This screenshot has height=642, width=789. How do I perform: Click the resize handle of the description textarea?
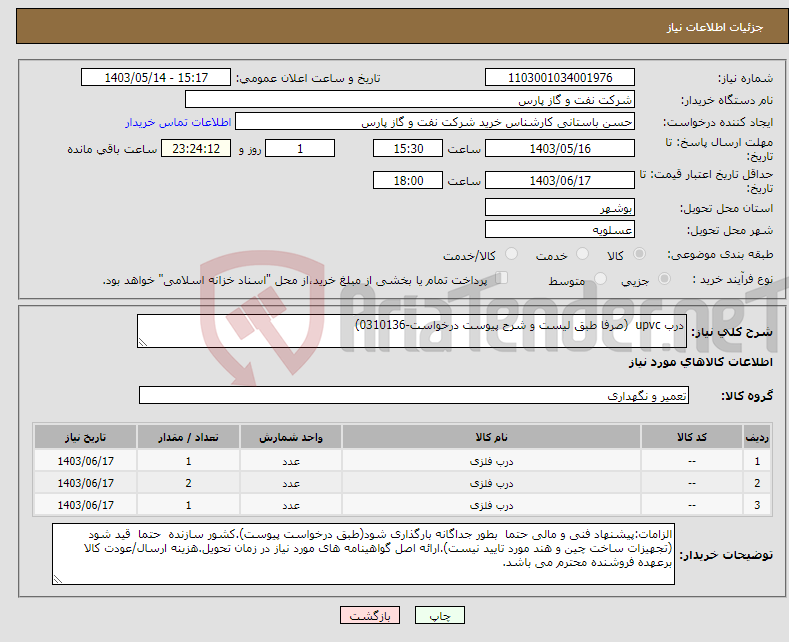pyautogui.click(x=143, y=342)
